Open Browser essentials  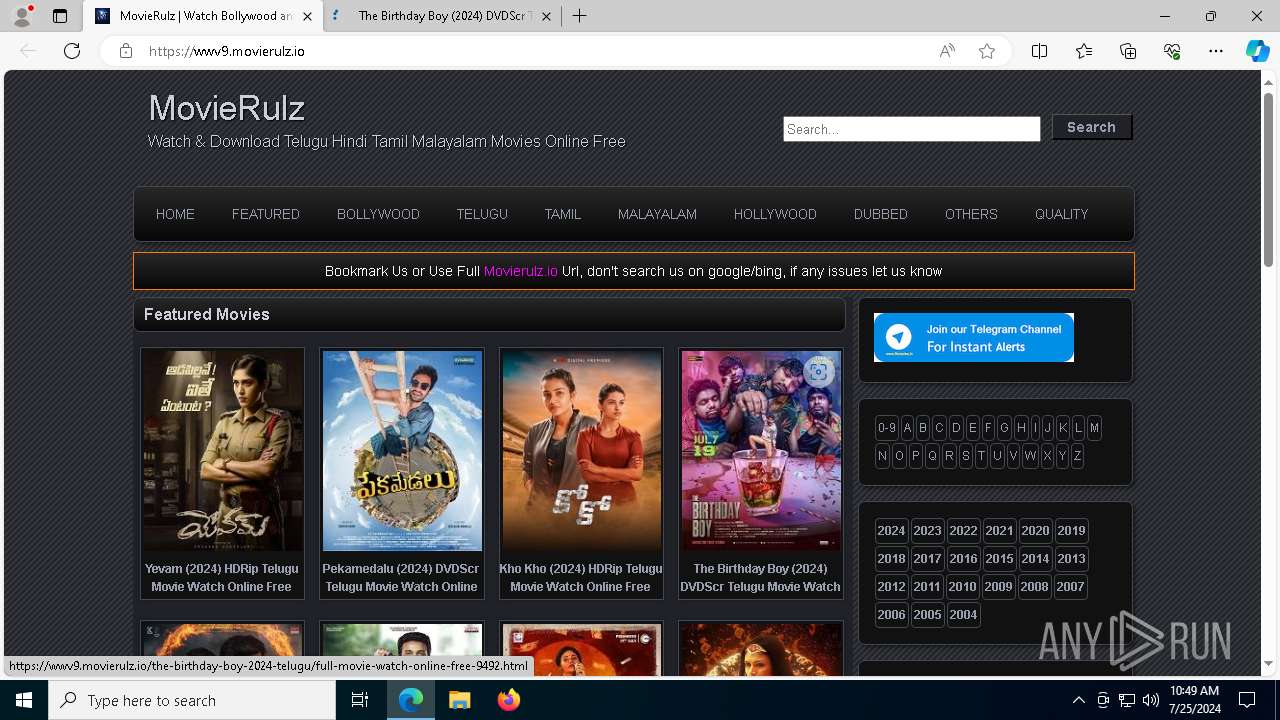[1172, 51]
